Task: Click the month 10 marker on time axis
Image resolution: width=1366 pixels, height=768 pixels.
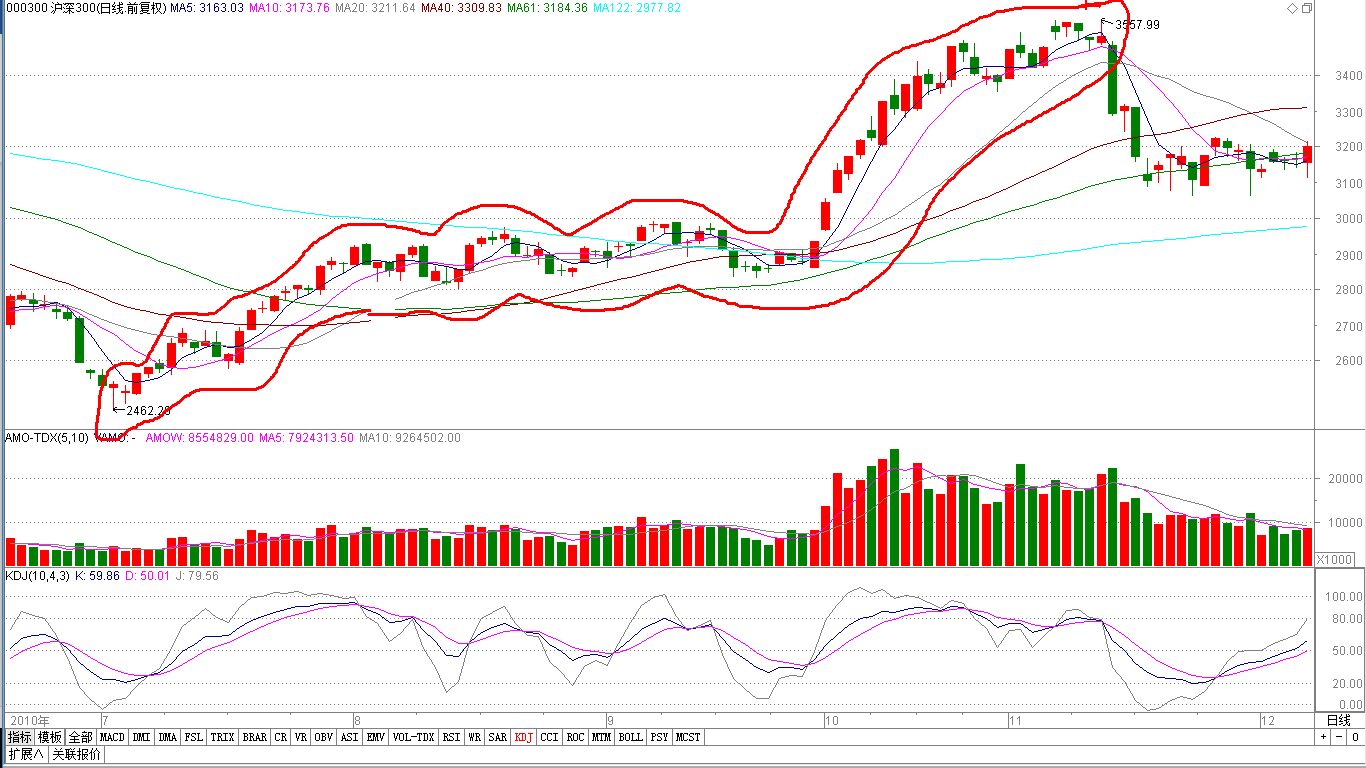Action: click(x=831, y=720)
